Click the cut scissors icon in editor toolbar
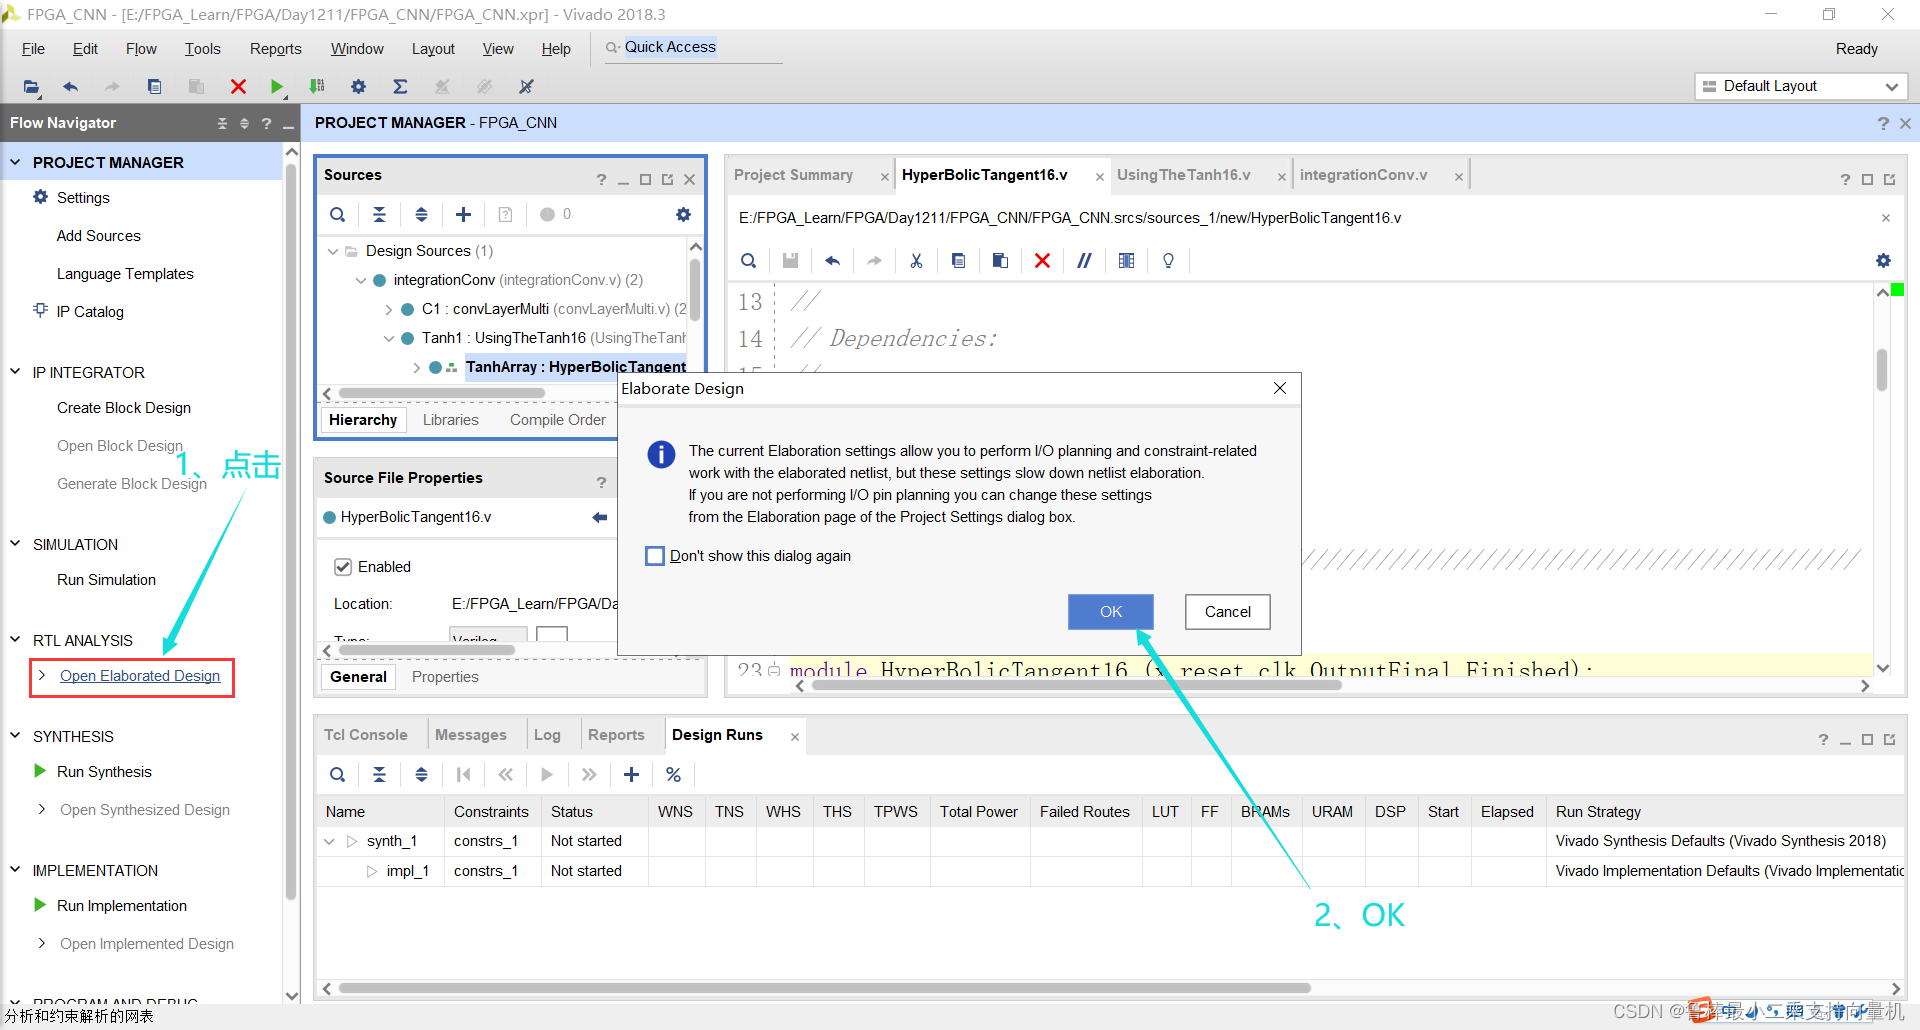The height and width of the screenshot is (1030, 1920). [x=916, y=261]
